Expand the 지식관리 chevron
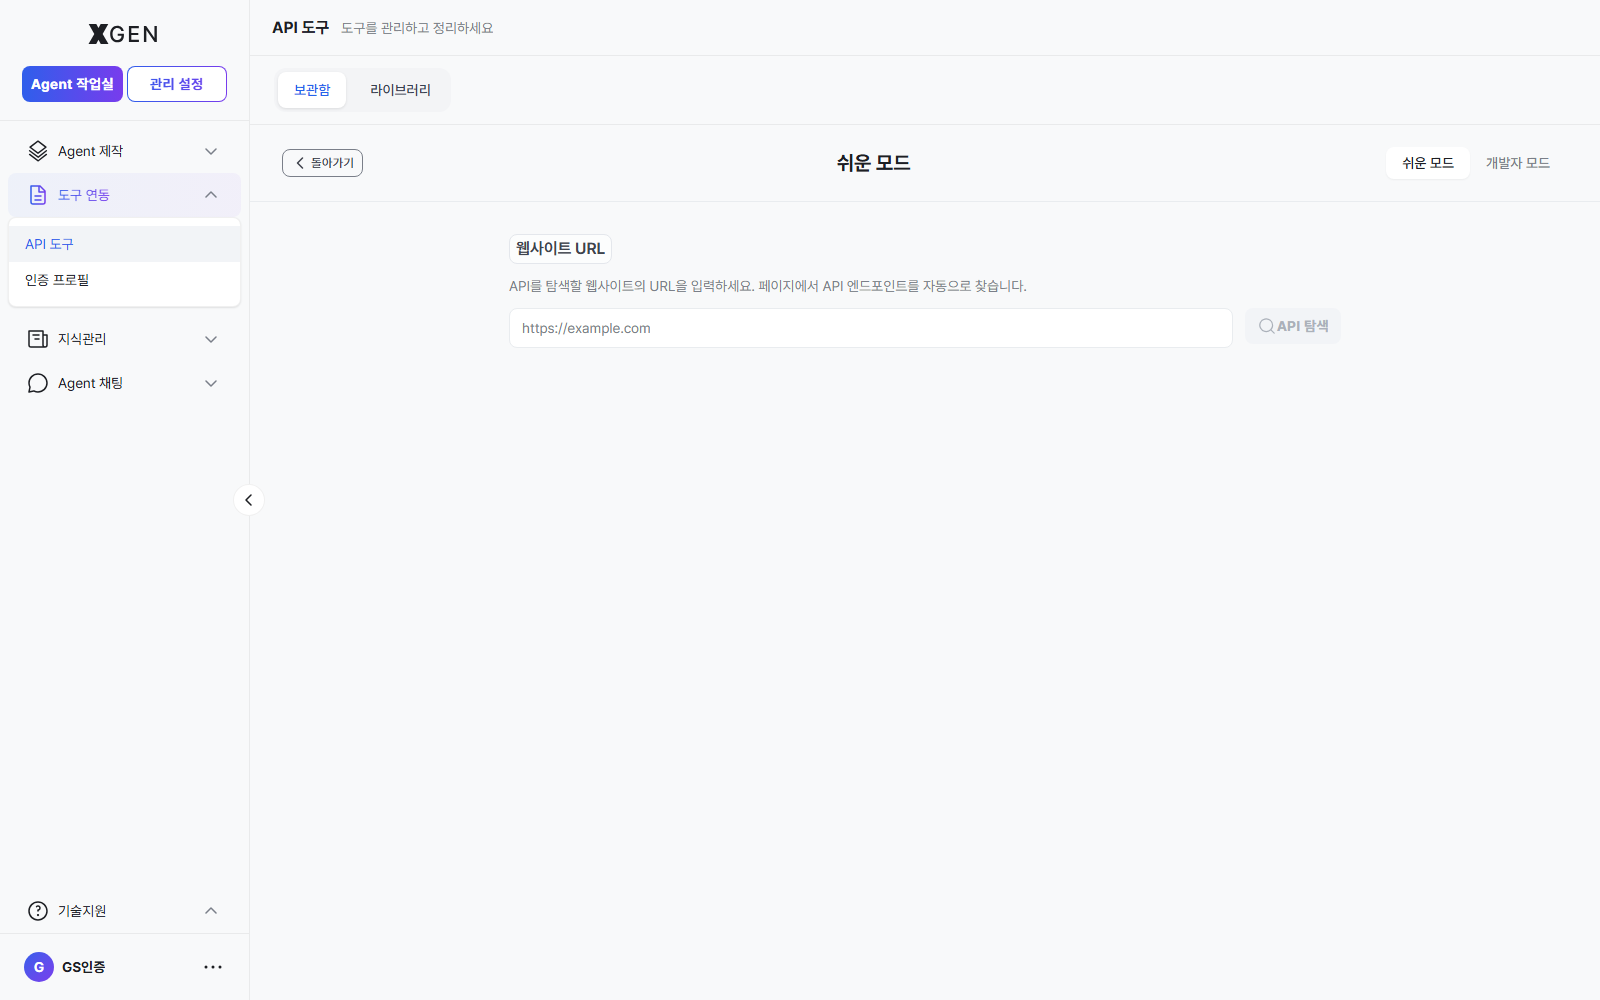 (211, 339)
